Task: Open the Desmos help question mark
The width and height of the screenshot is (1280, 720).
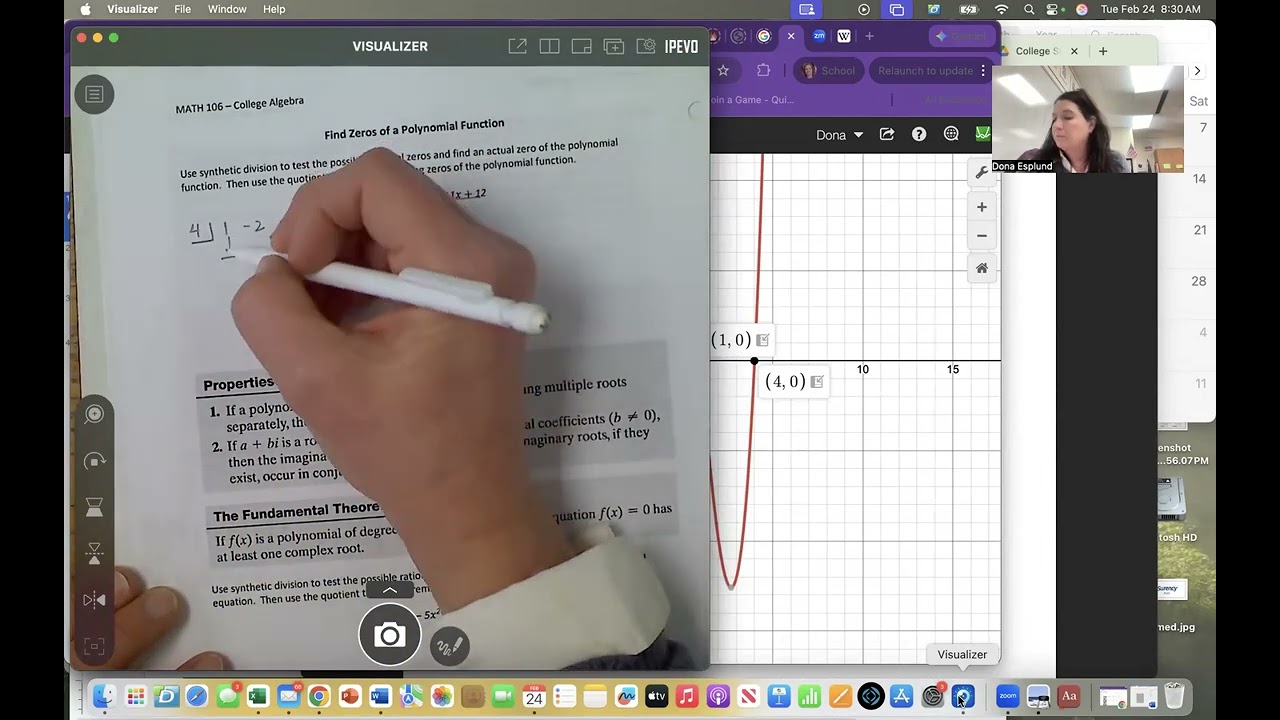Action: tap(919, 134)
